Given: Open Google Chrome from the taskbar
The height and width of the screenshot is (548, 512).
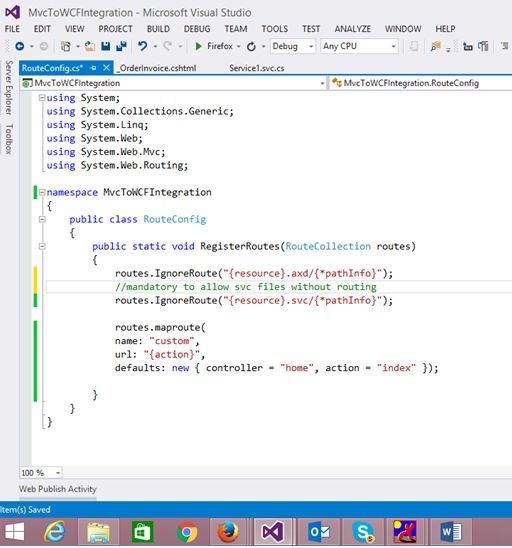Looking at the screenshot, I should point(187,532).
